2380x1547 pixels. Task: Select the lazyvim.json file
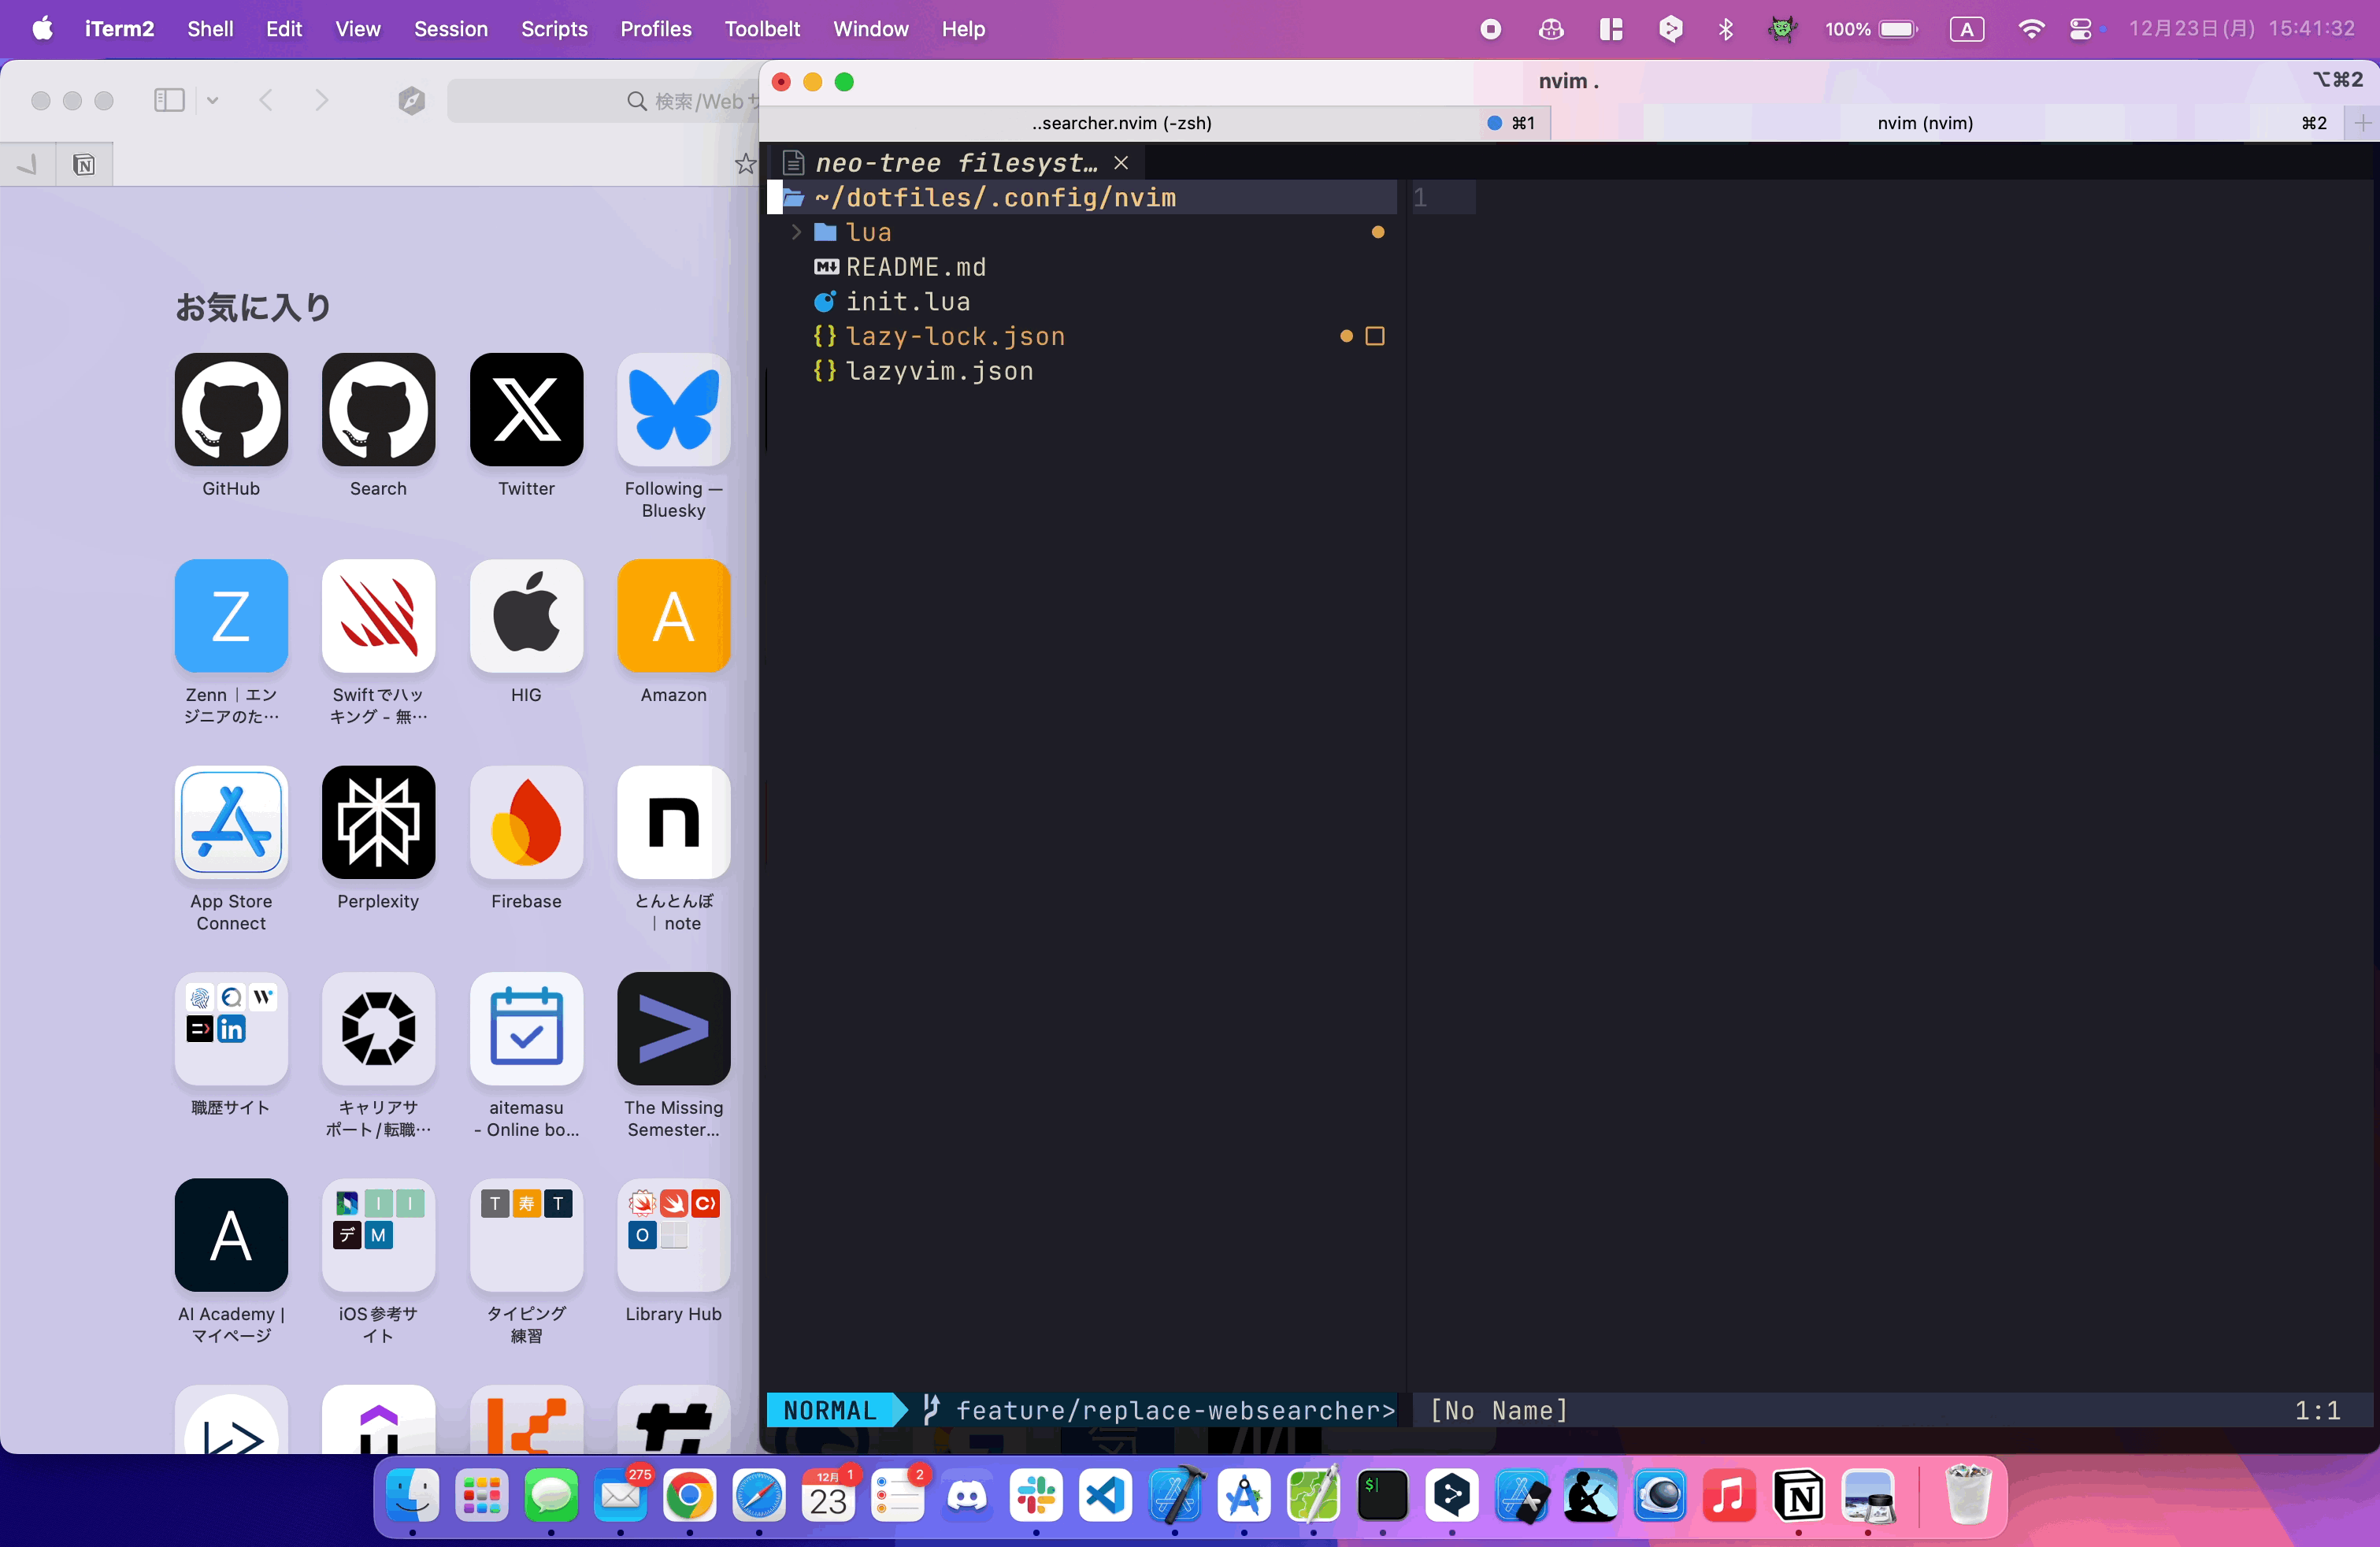(939, 369)
